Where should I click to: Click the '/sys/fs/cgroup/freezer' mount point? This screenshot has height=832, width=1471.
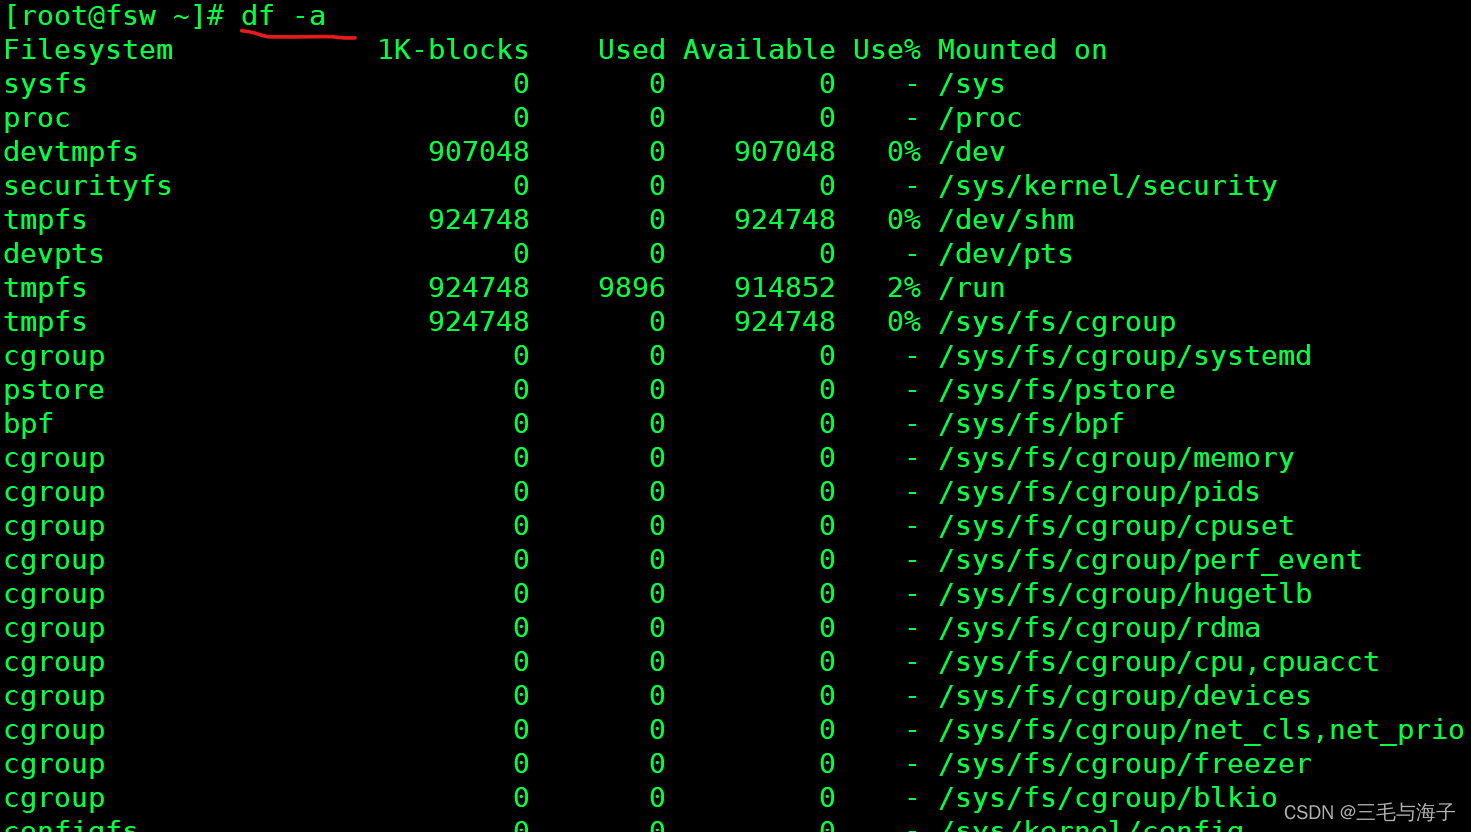click(1124, 764)
